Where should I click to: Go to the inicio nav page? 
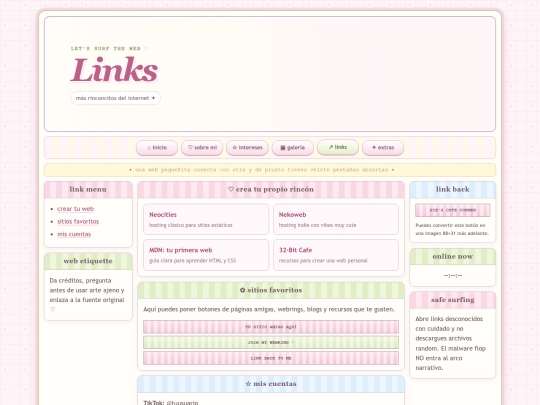(x=157, y=148)
